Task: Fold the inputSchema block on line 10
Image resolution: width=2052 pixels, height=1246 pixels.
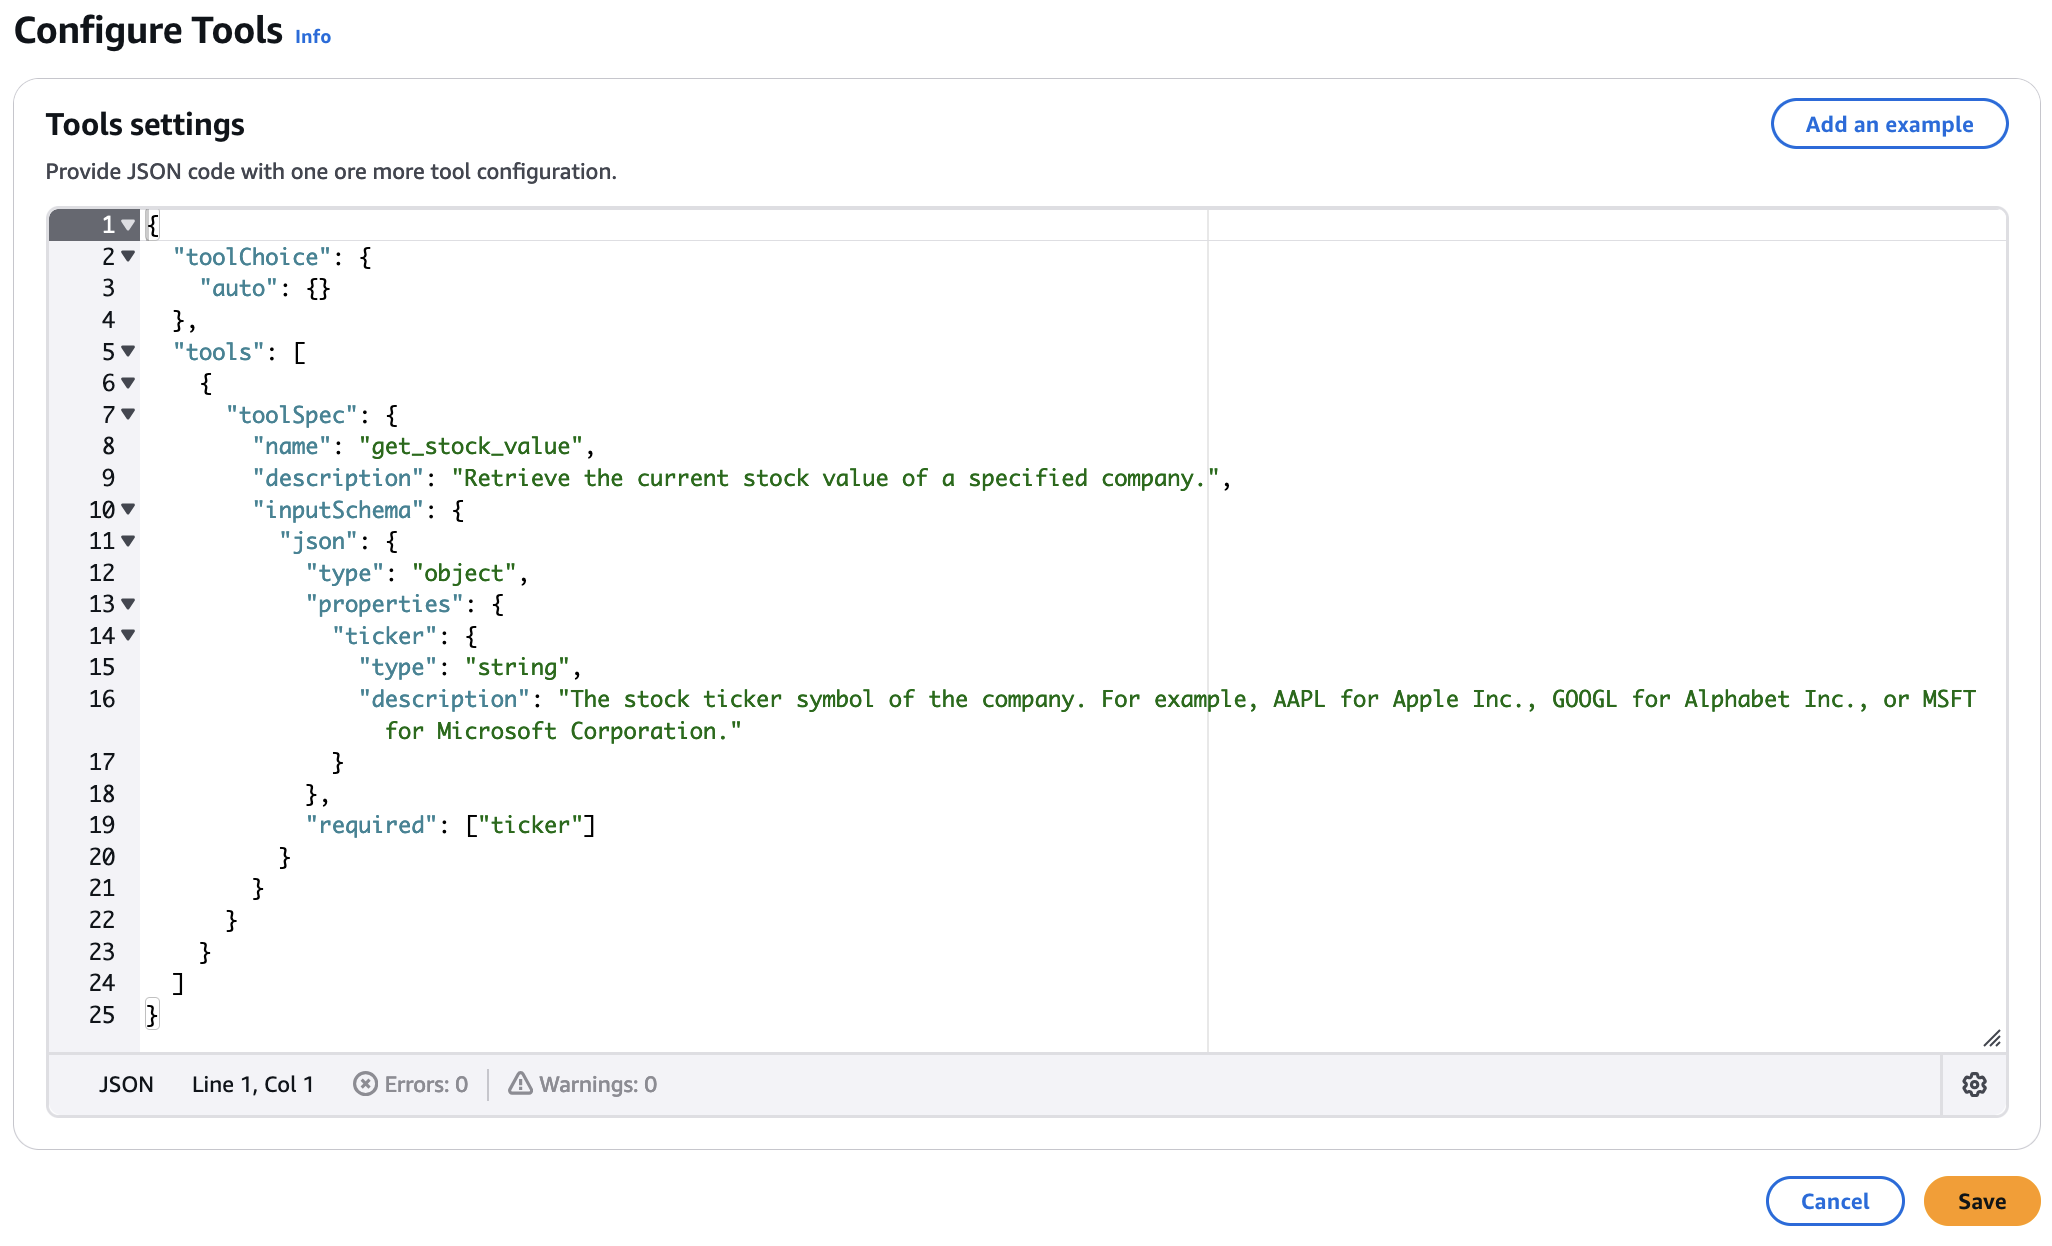Action: 128,510
